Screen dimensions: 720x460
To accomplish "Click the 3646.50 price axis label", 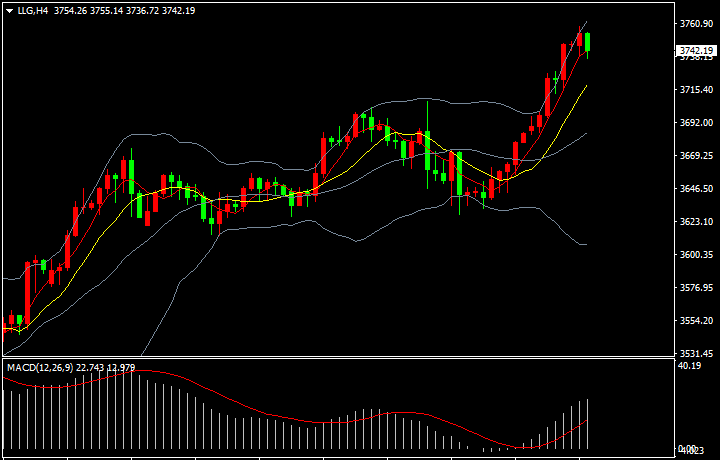I will [696, 189].
